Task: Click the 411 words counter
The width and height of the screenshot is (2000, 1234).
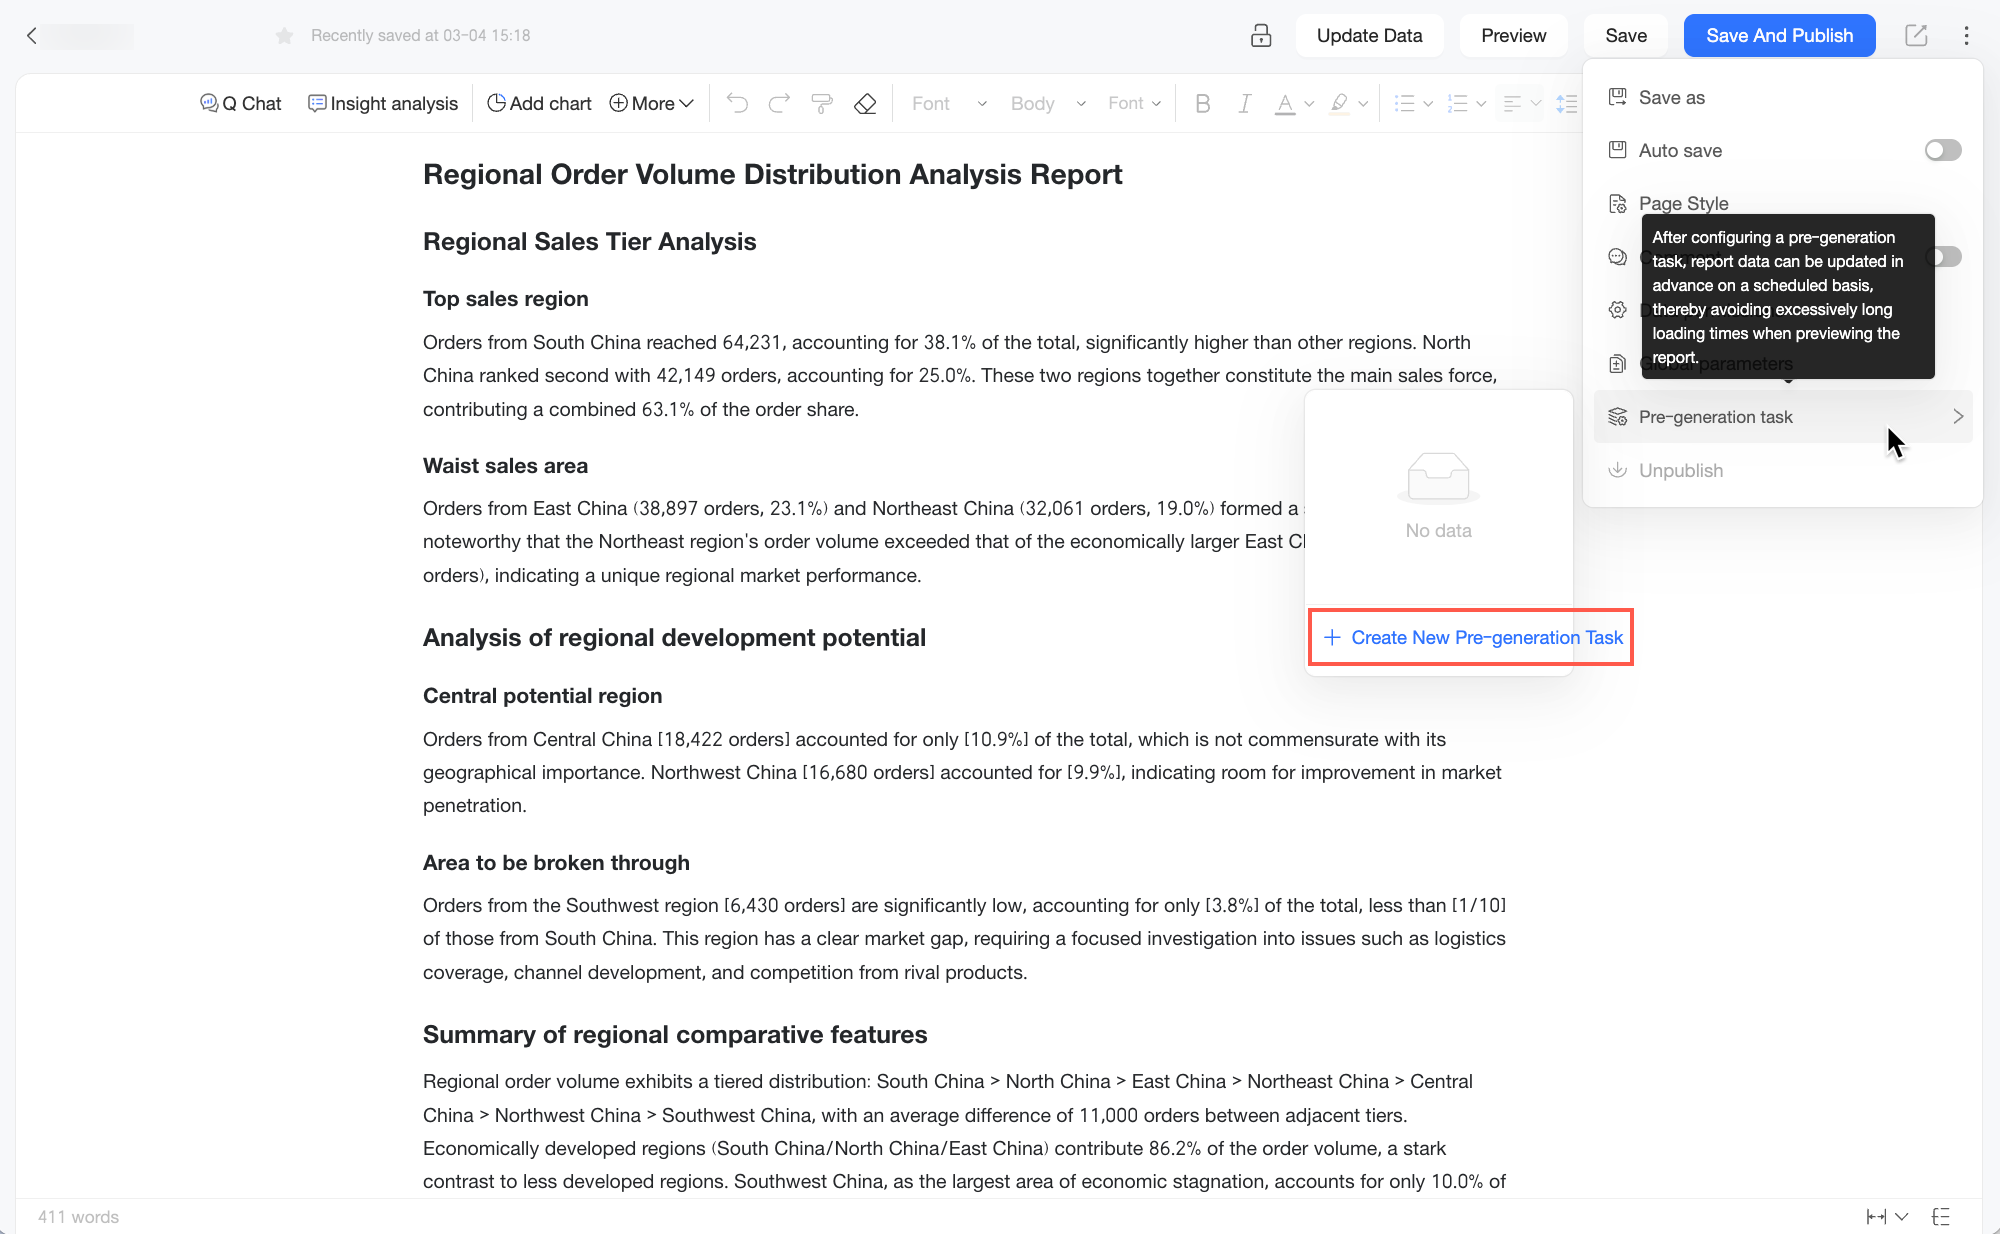Action: 78,1216
